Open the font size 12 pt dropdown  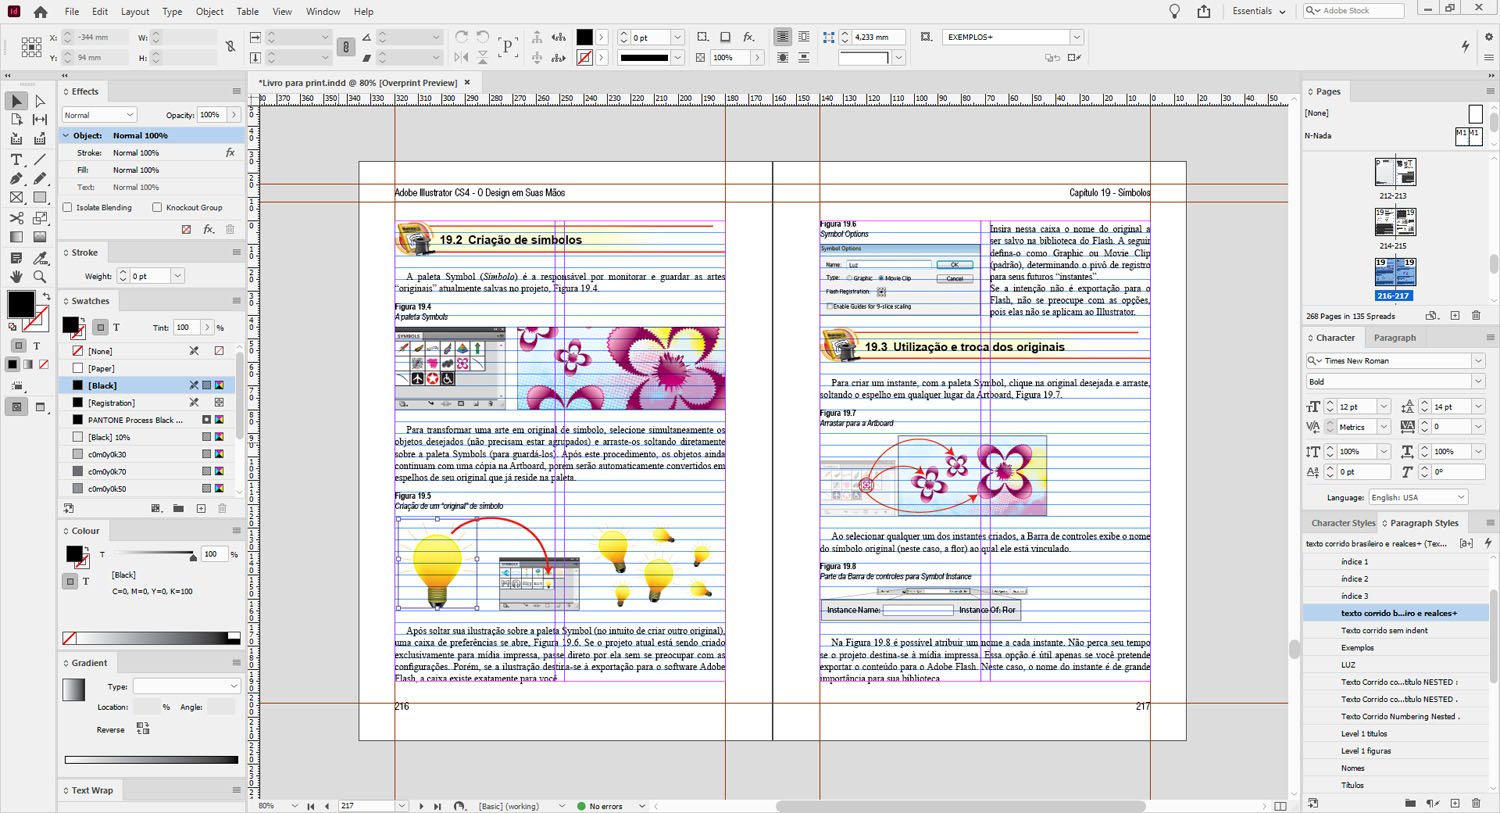pos(1384,407)
